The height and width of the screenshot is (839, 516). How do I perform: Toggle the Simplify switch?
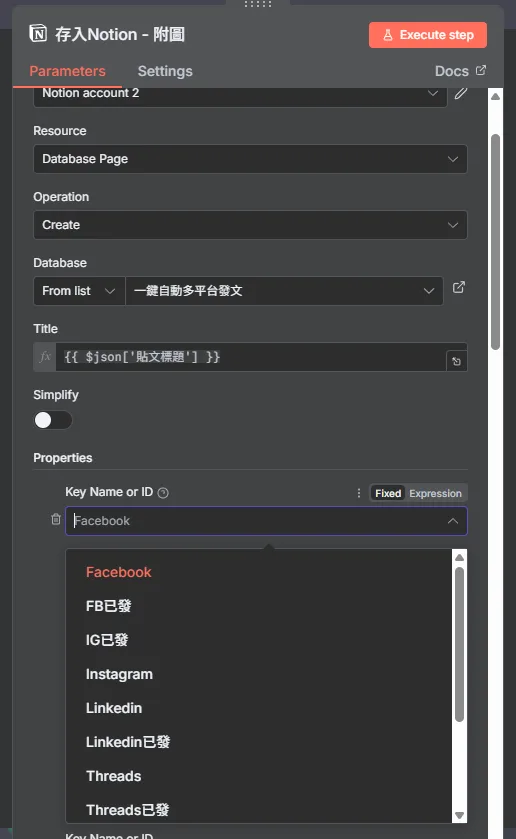click(52, 420)
